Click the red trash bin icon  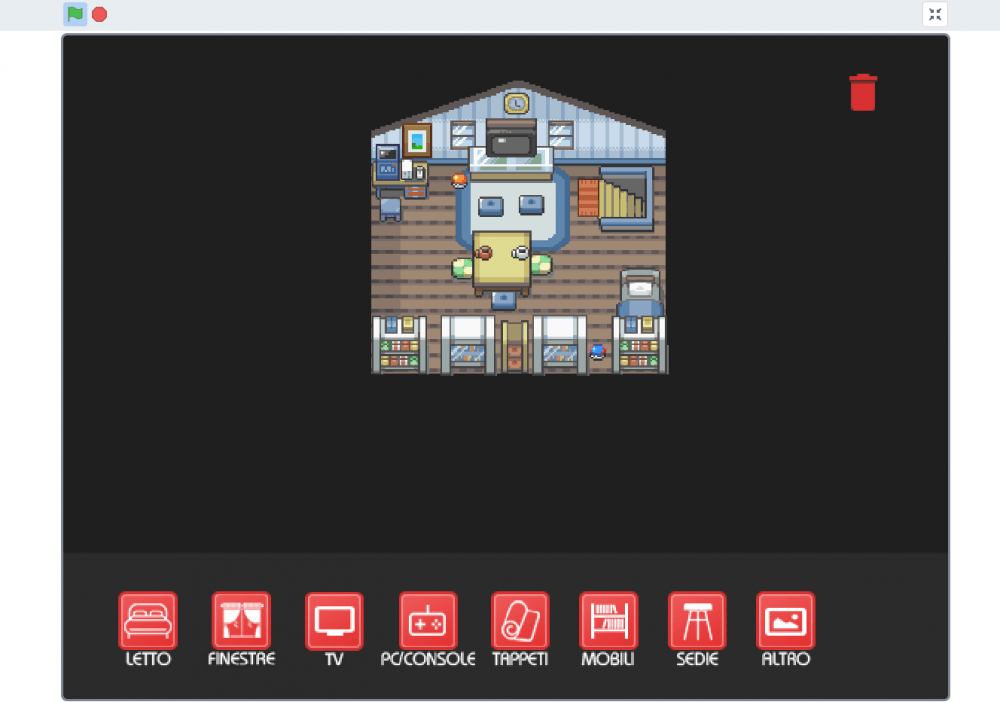(863, 92)
